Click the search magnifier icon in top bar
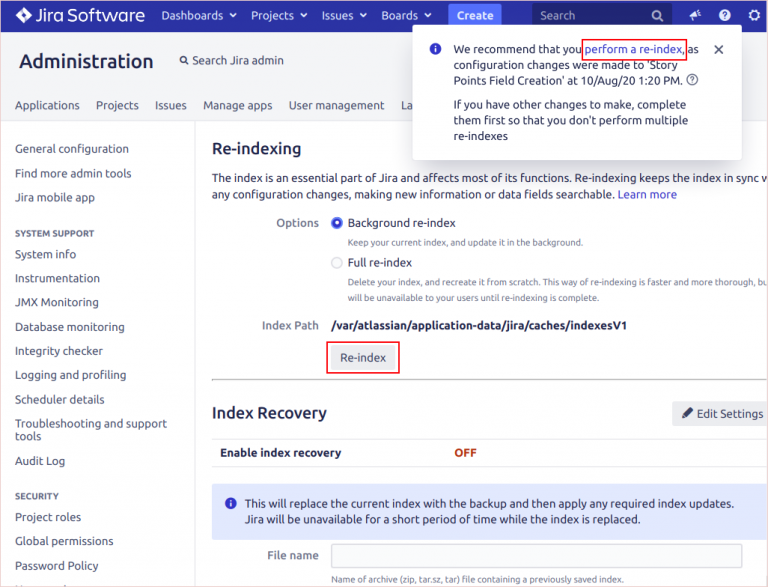 pos(657,16)
